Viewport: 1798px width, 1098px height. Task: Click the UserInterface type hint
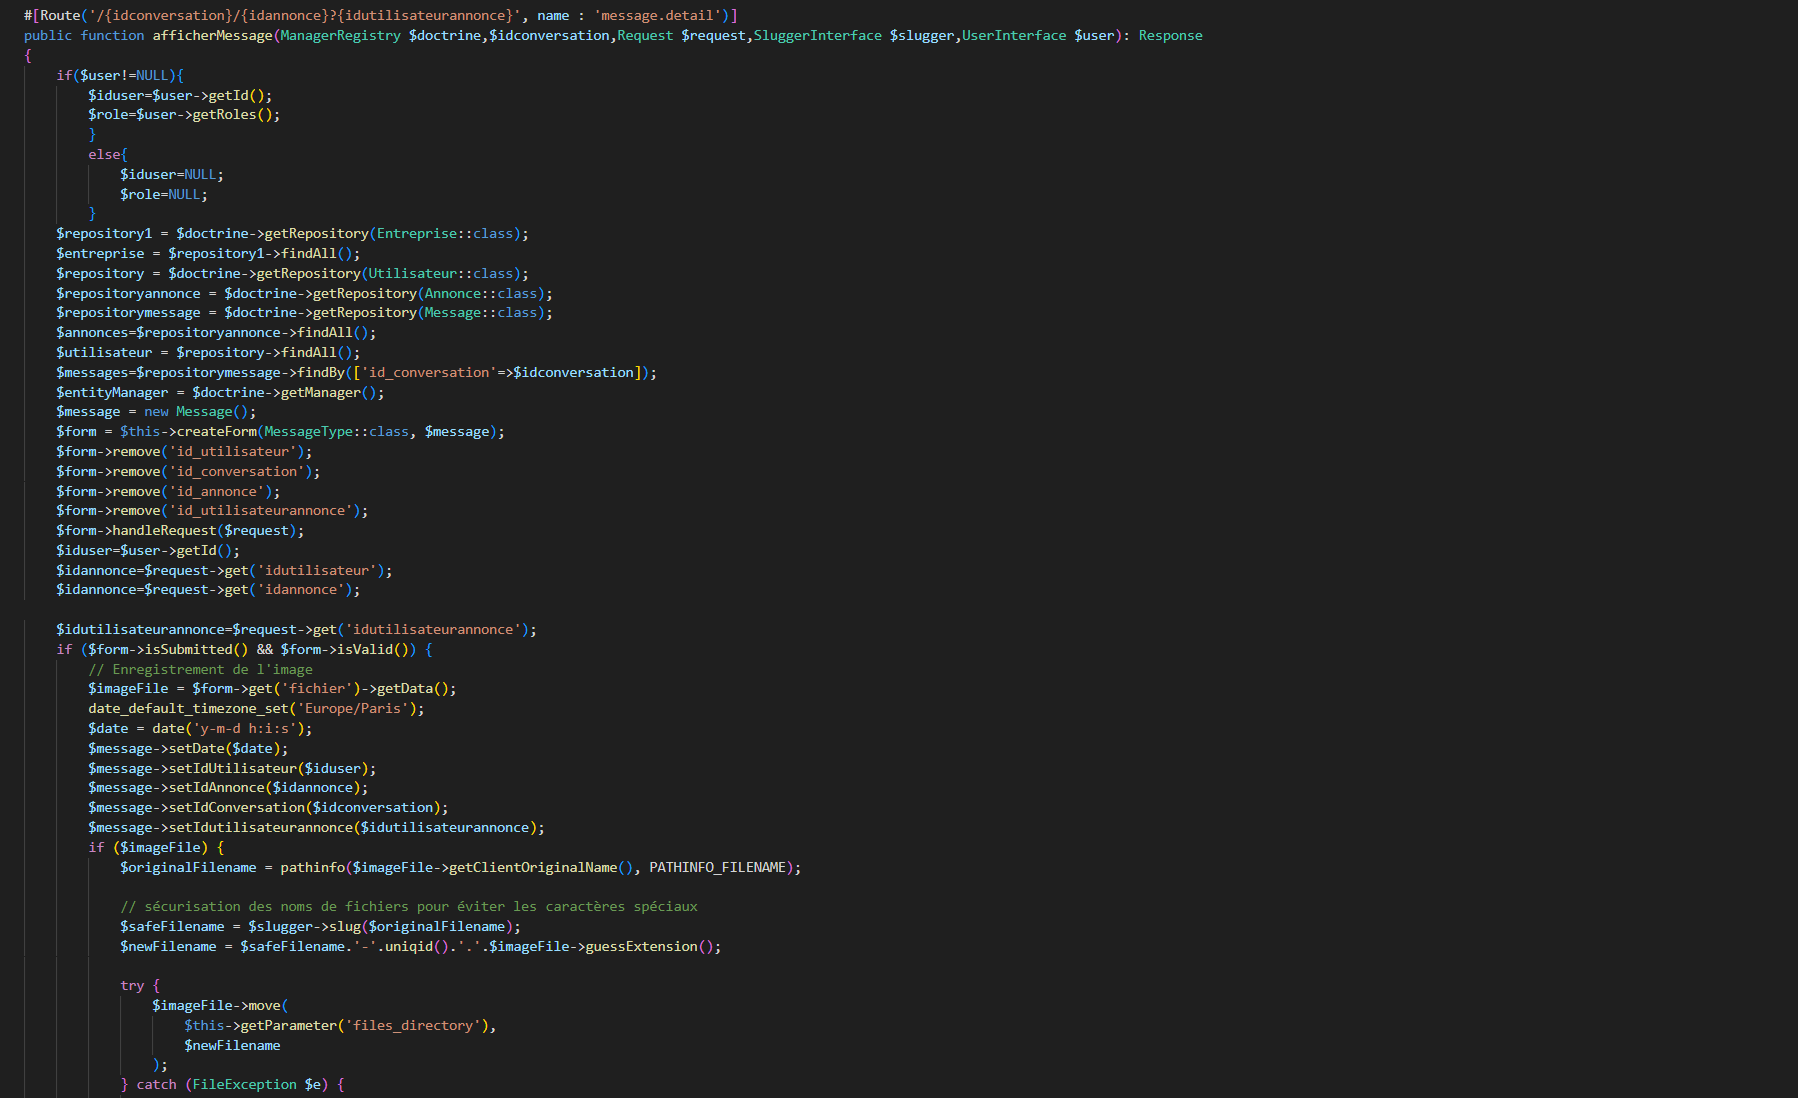[x=1014, y=35]
